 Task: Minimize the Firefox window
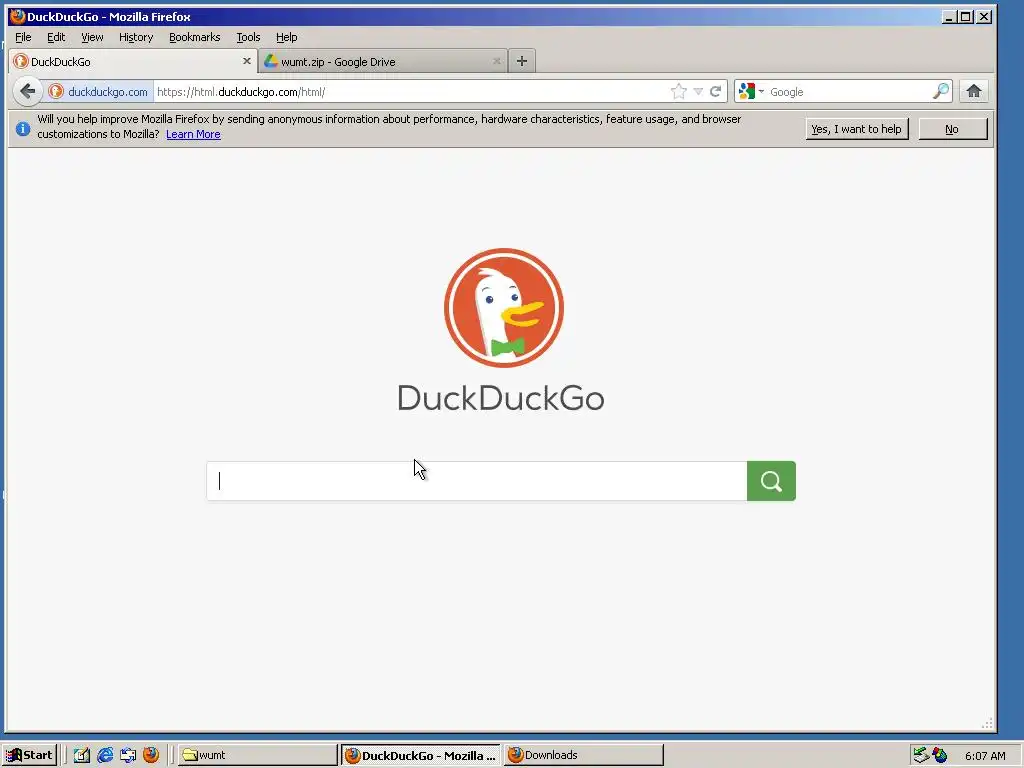pos(949,16)
